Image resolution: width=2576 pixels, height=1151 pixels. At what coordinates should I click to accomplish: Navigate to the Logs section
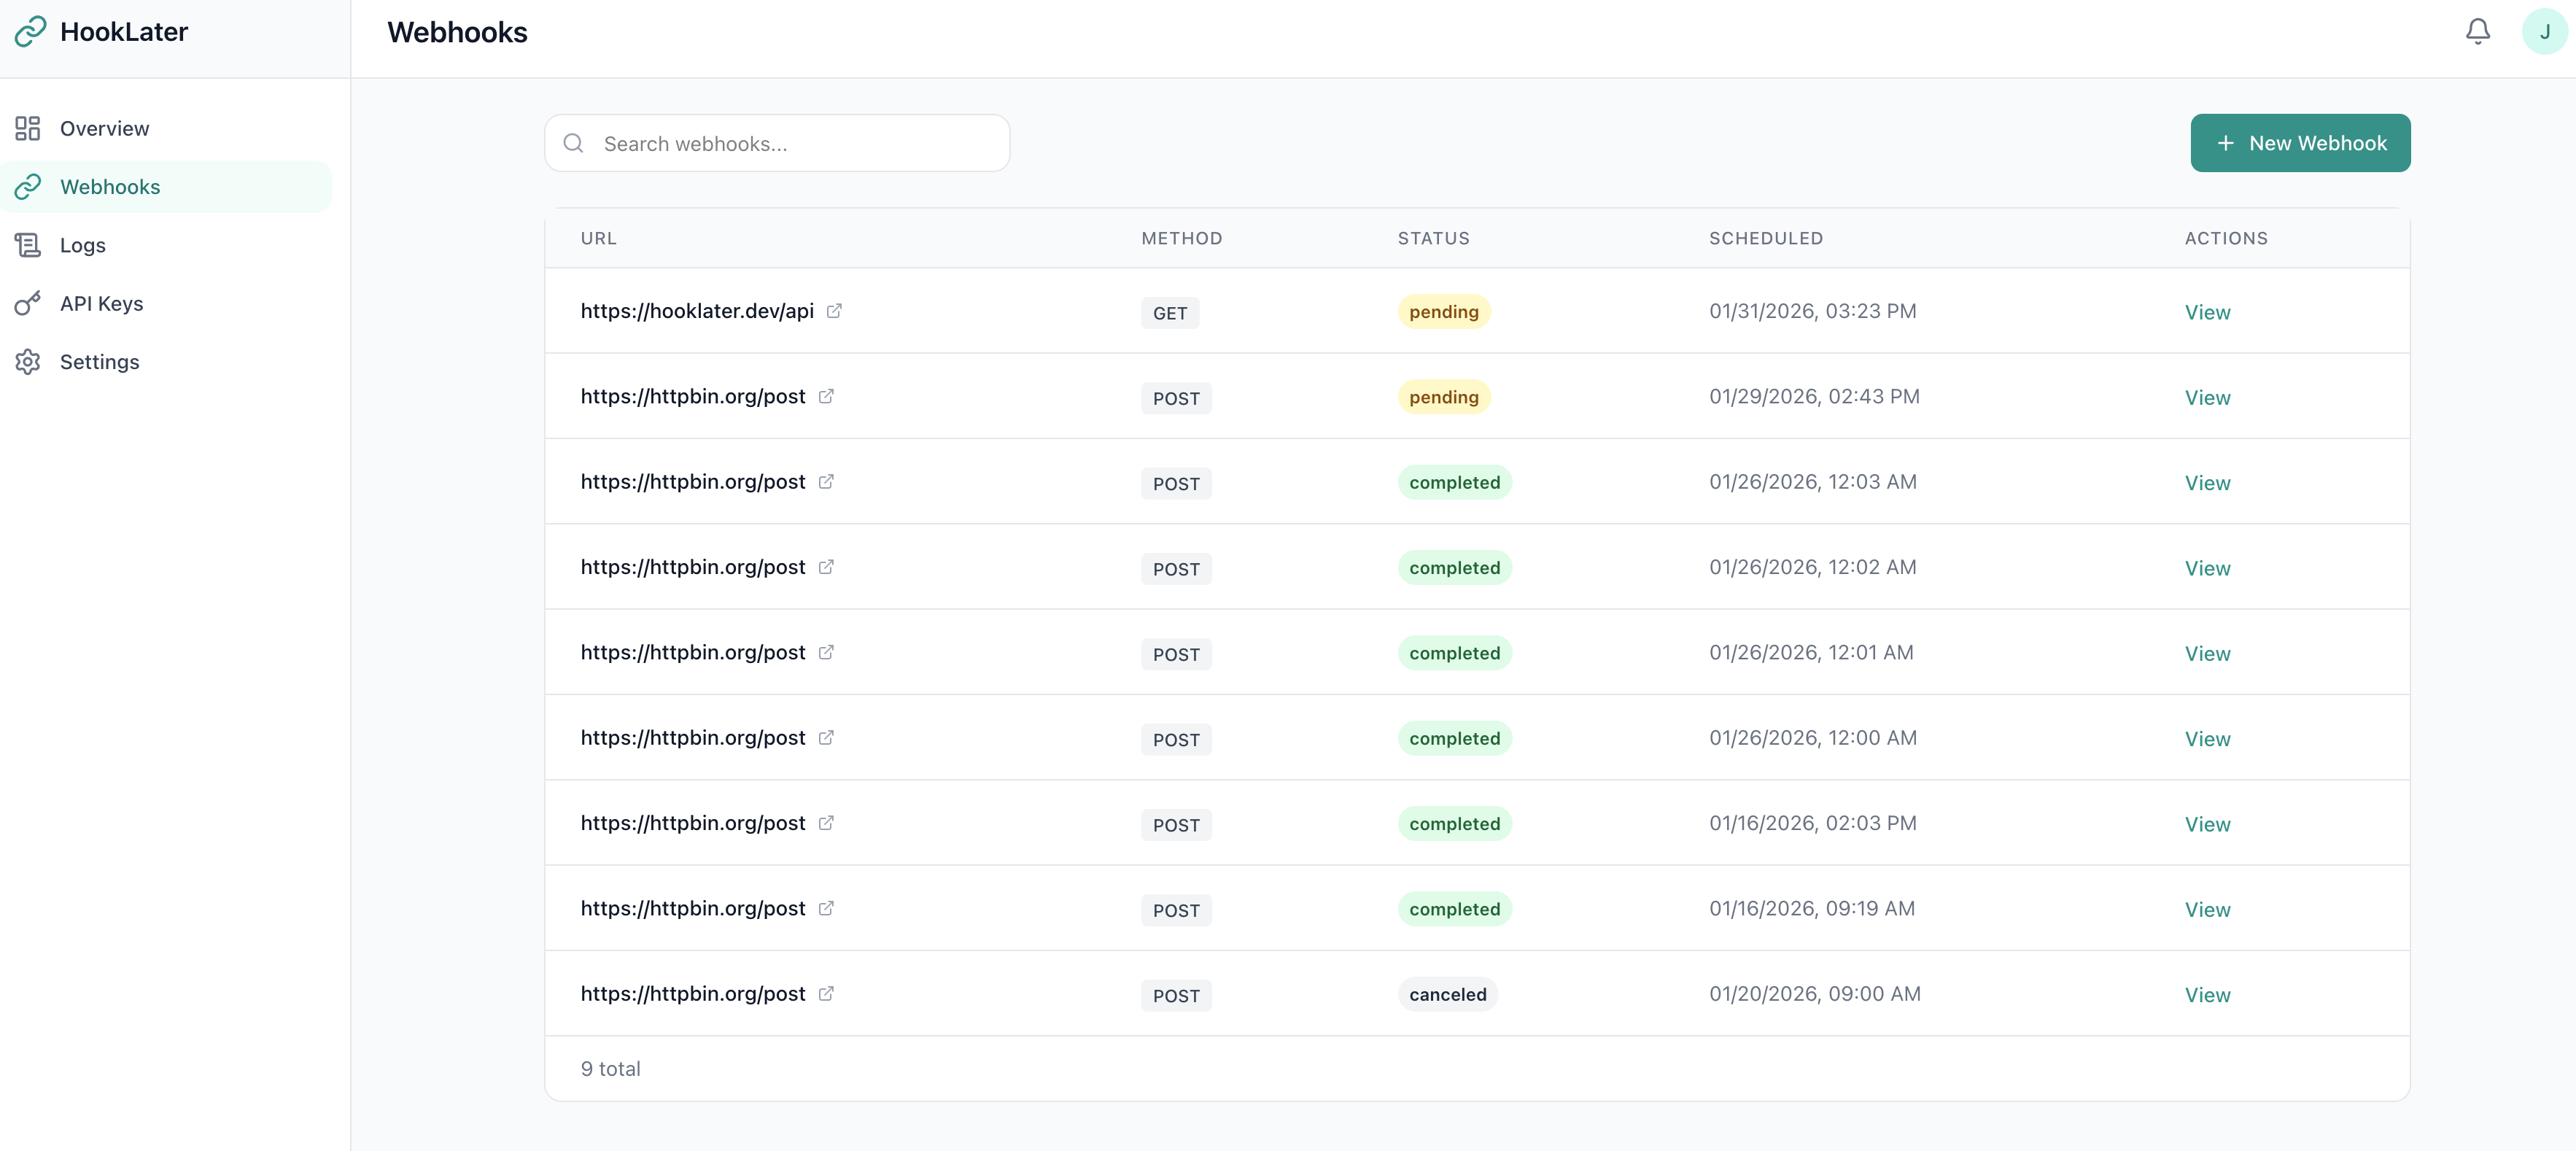[x=82, y=245]
